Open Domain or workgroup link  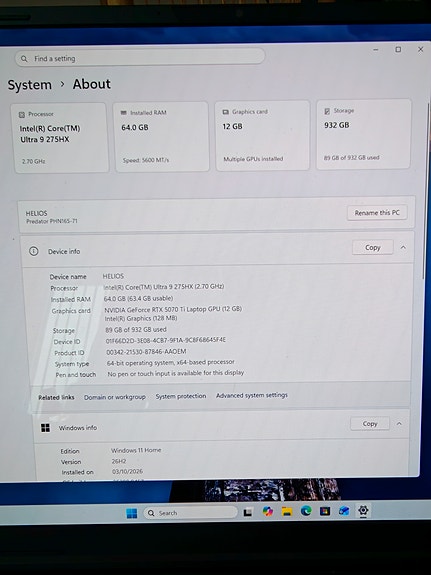[x=115, y=397]
